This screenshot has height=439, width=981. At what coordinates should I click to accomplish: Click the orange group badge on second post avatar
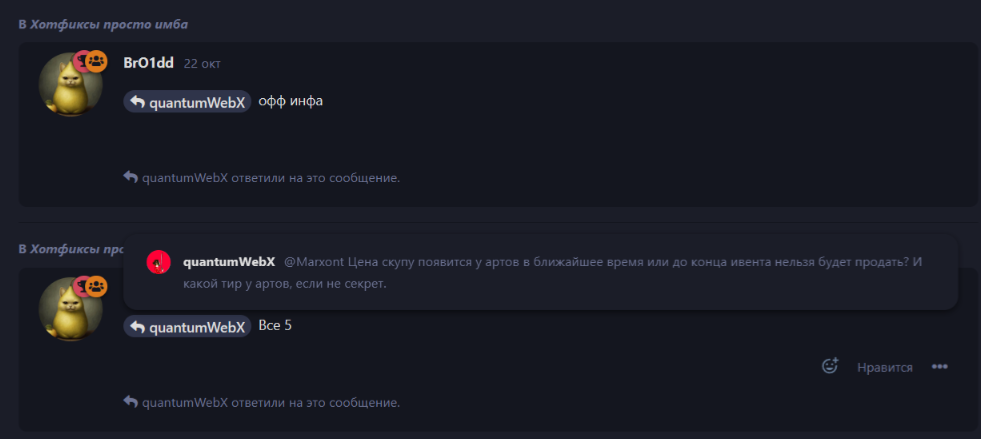(96, 287)
